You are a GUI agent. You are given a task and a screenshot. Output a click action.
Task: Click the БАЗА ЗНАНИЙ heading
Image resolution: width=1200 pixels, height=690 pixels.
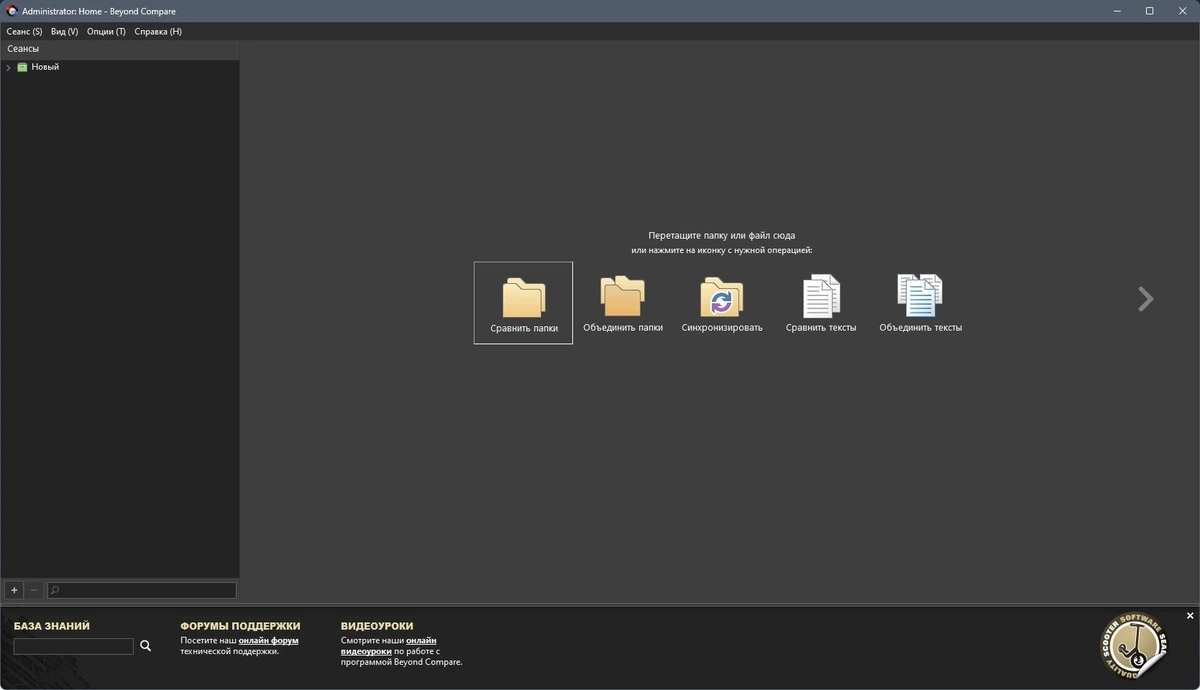coord(52,626)
